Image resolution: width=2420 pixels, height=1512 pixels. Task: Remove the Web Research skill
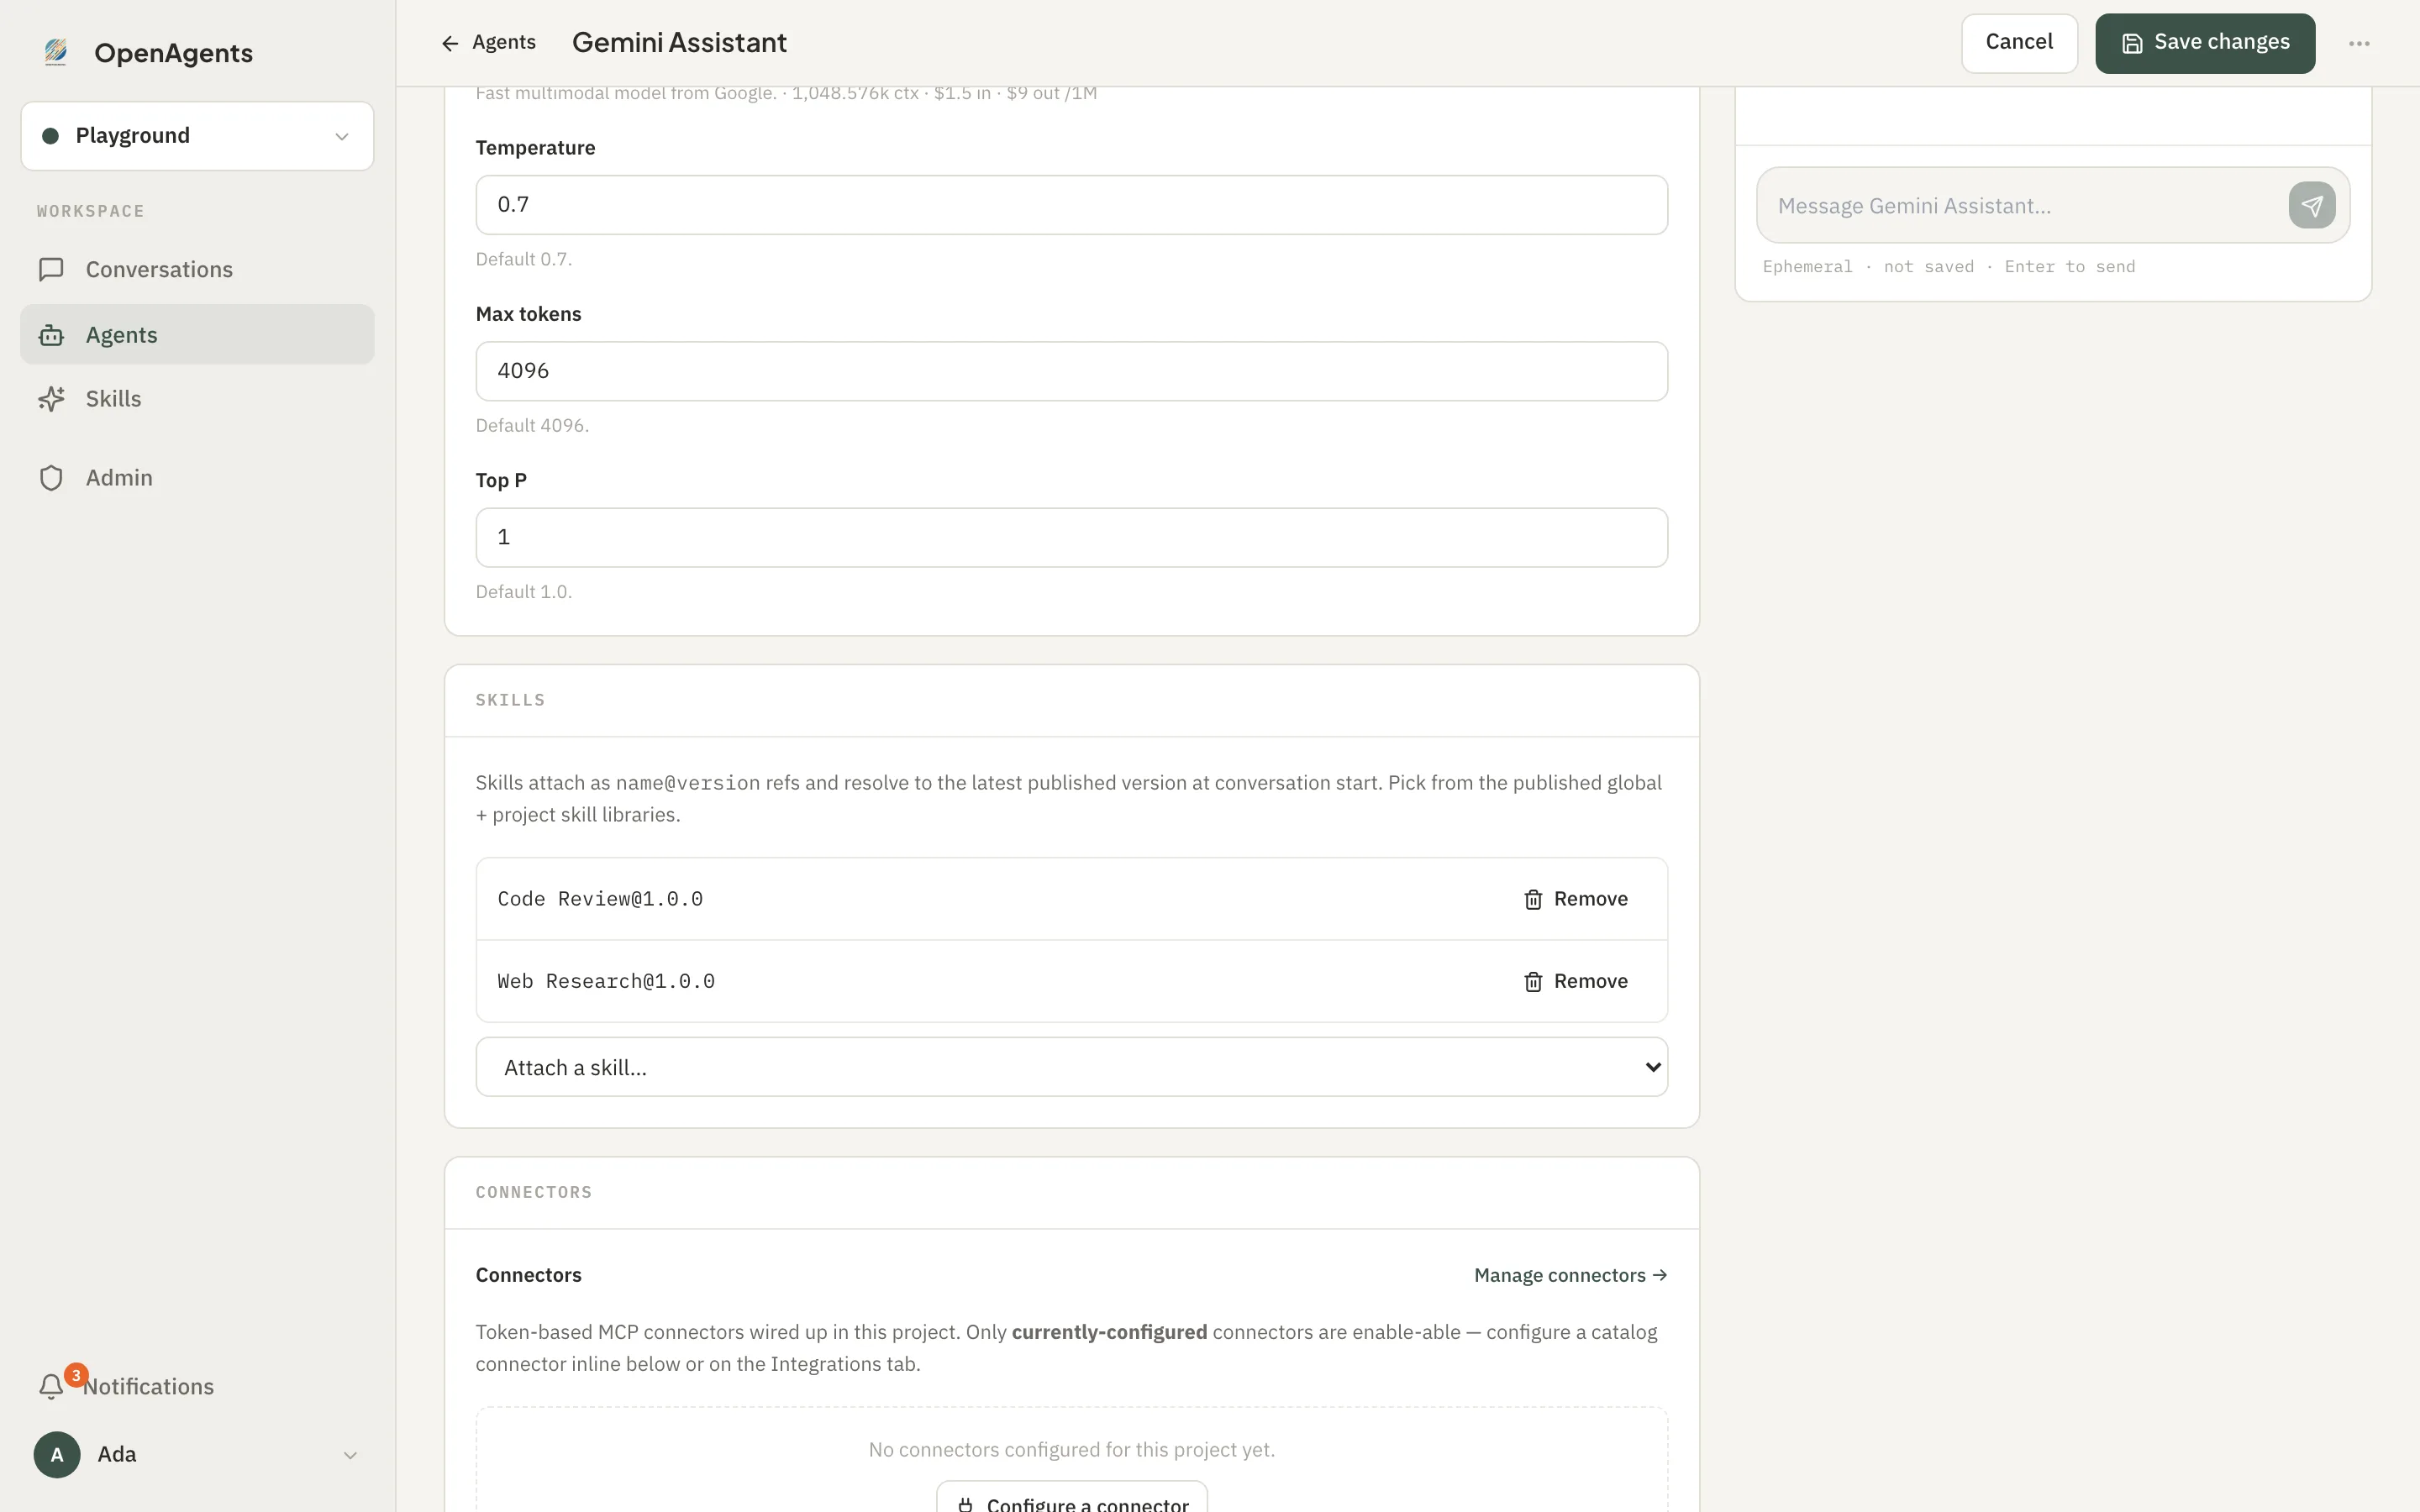click(1575, 981)
